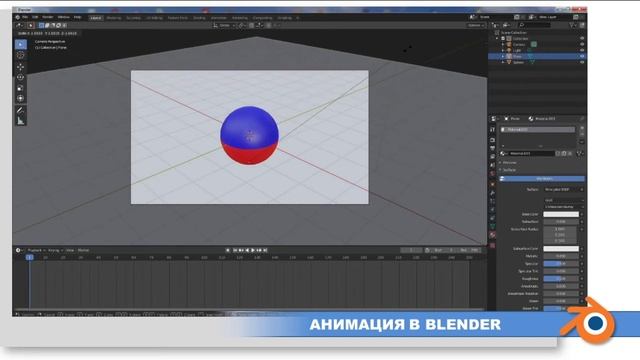Open the Global transform orientation dropdown
640x360 pixels.
pos(223,25)
